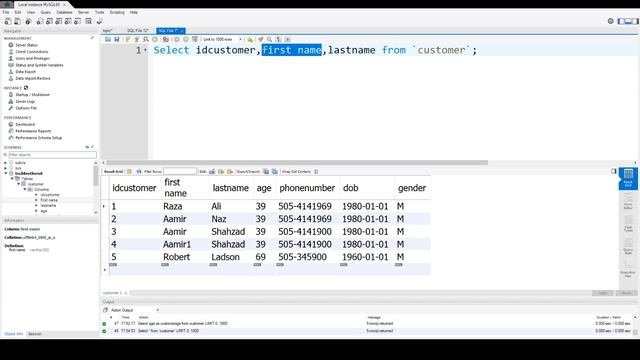
Task: Open the Action Output dropdown
Action: click(x=135, y=310)
